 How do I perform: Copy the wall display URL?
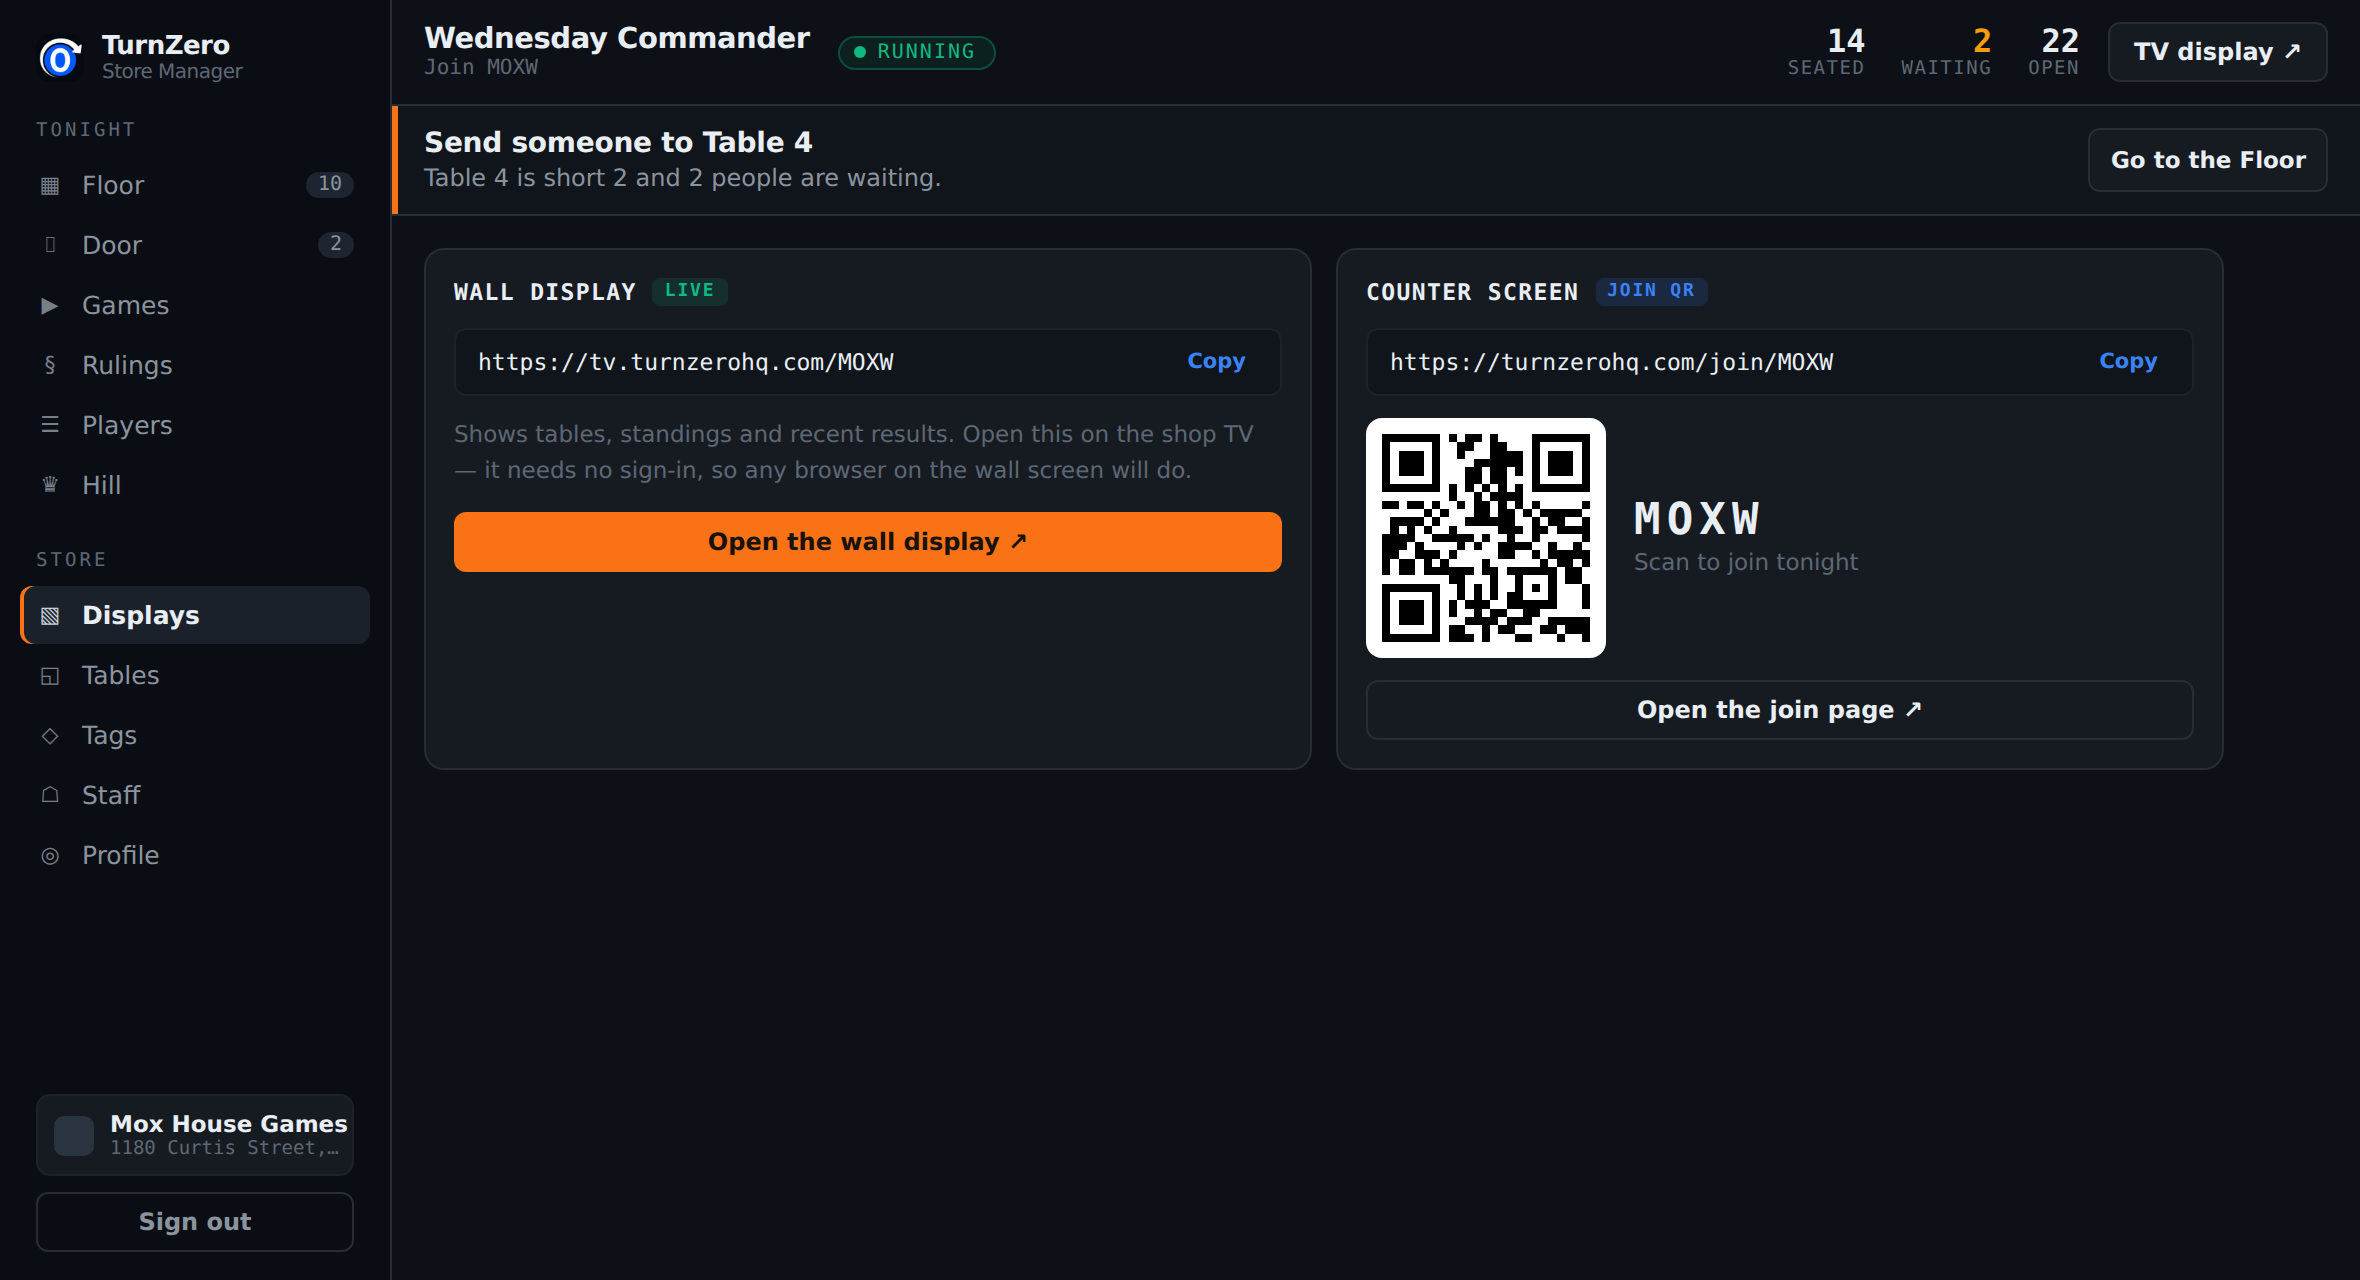(x=1216, y=361)
